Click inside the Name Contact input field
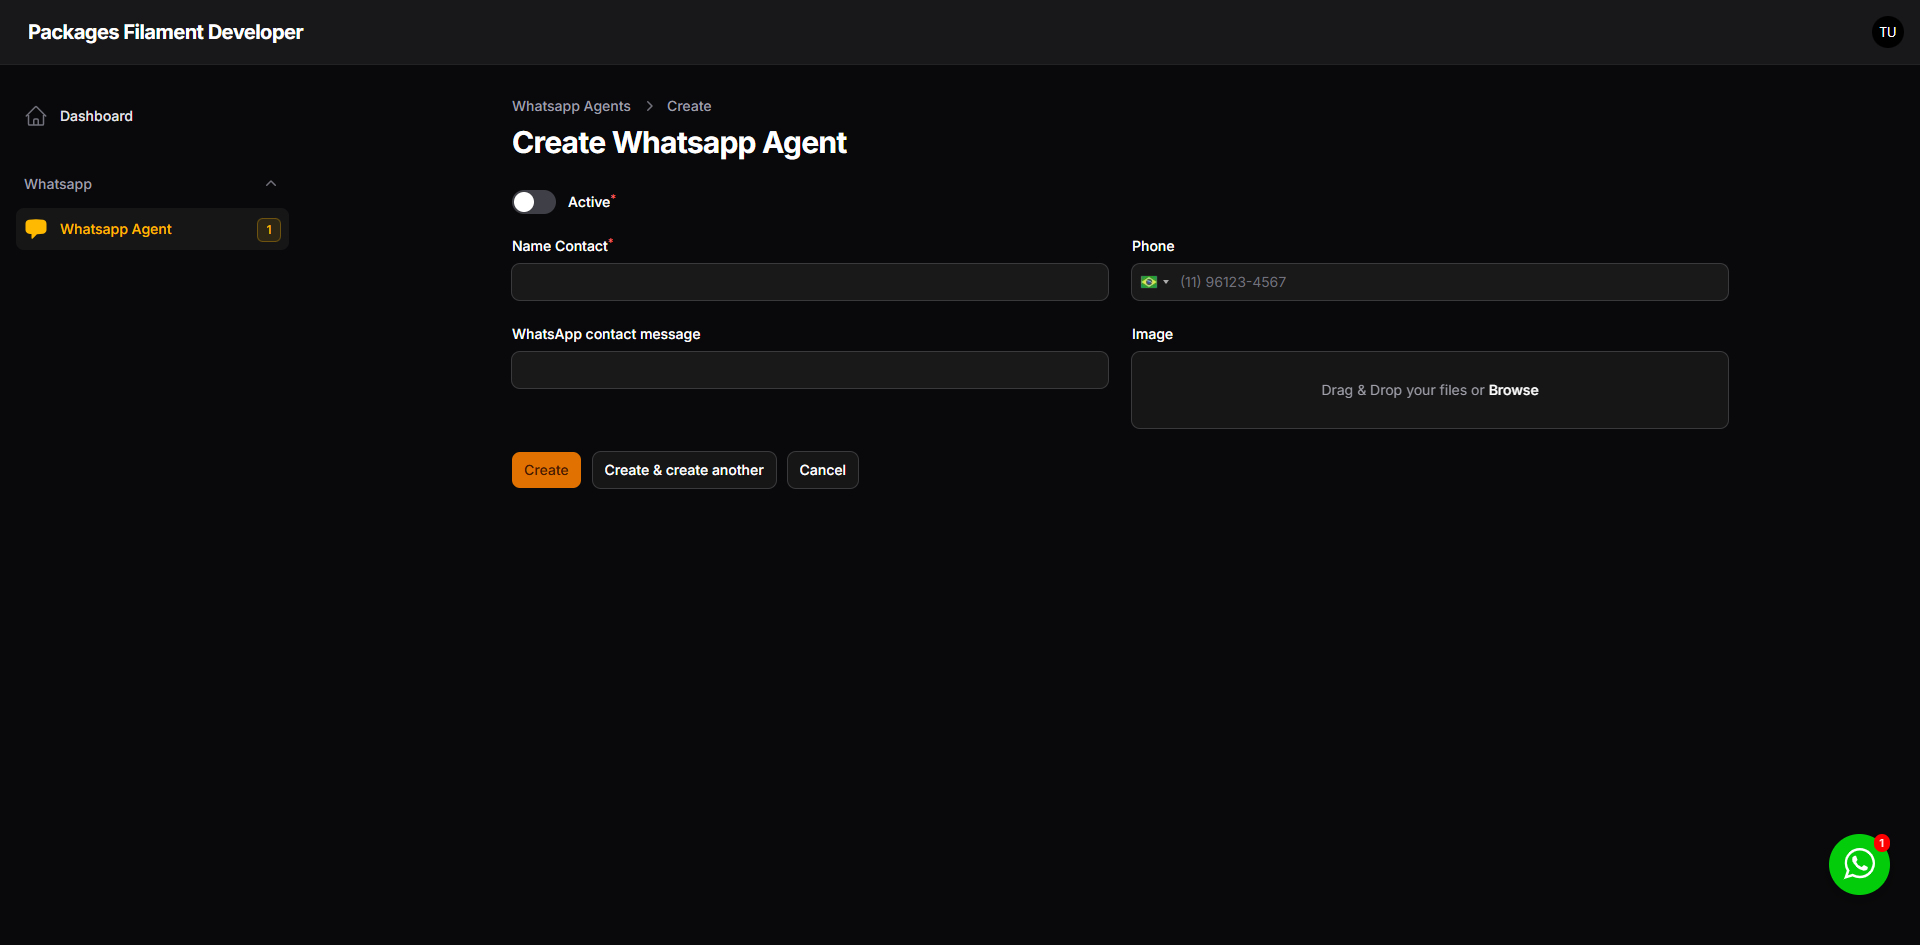This screenshot has width=1920, height=945. (x=809, y=281)
